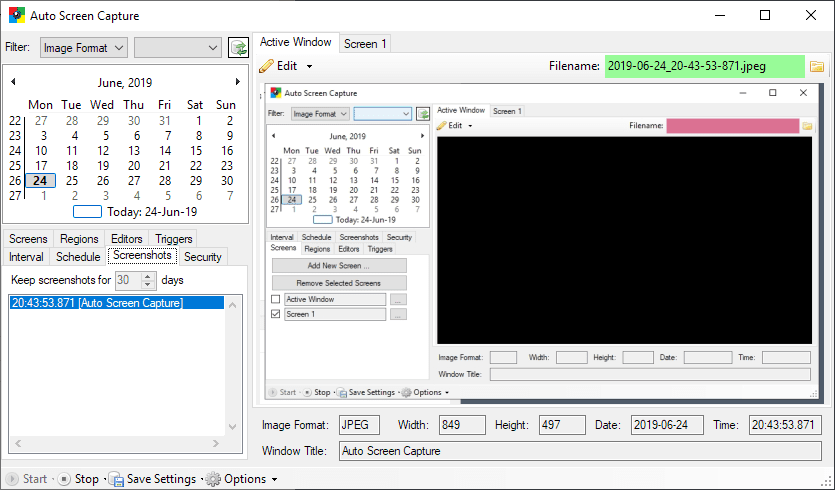The height and width of the screenshot is (490, 835).
Task: Switch to the Screen 1 preview tab
Action: (365, 43)
